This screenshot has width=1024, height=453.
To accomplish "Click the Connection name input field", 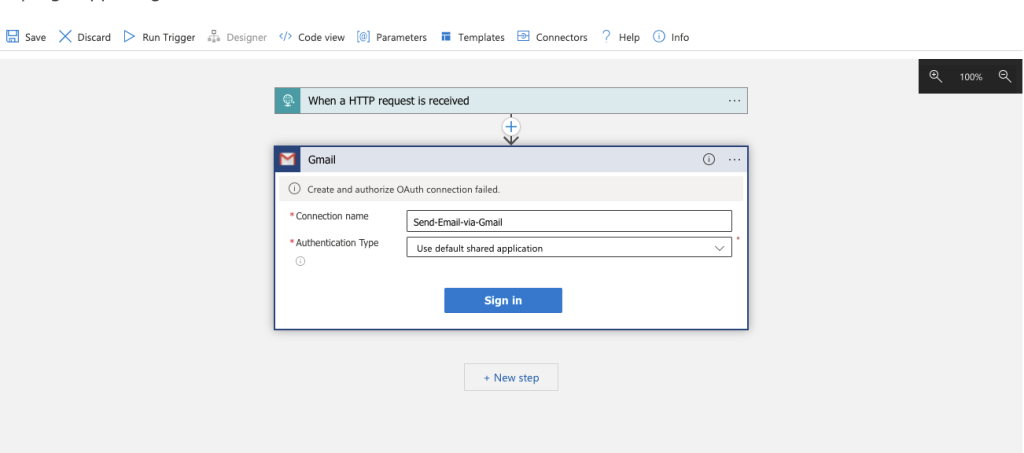I will point(568,221).
